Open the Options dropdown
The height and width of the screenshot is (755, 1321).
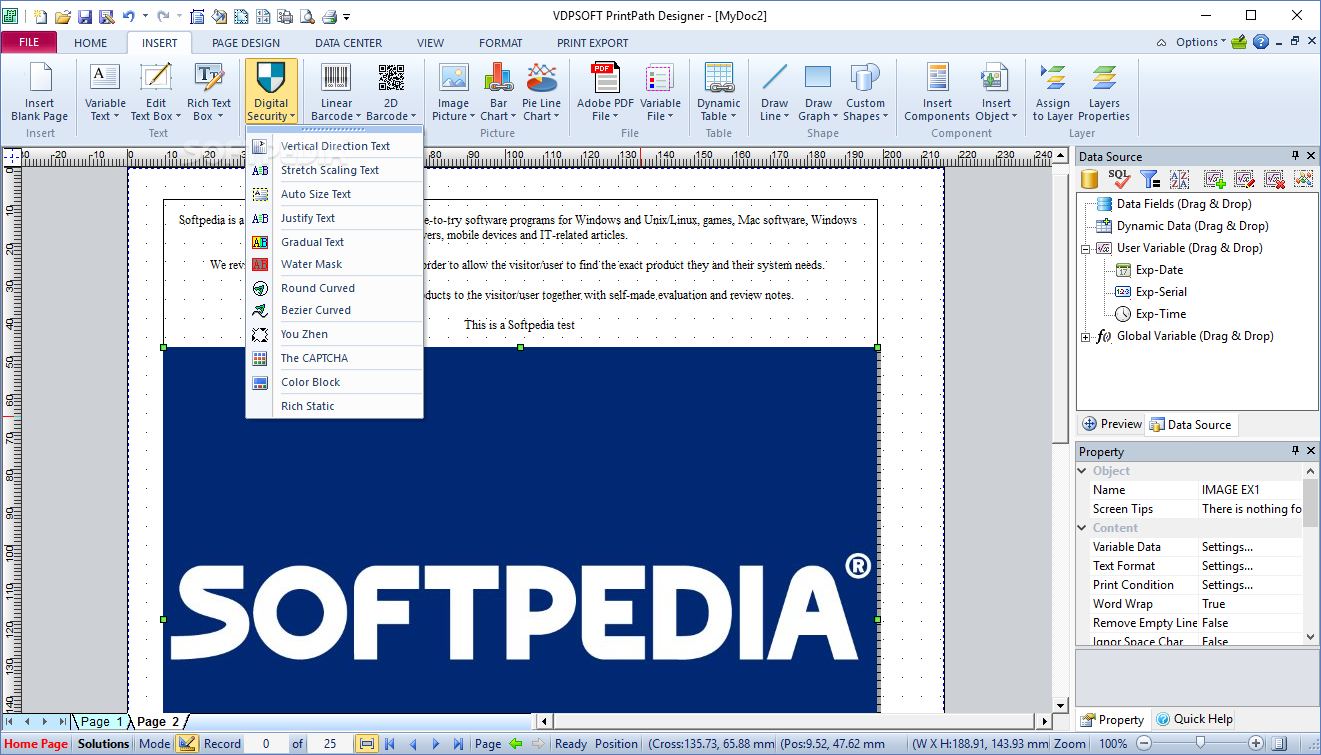(x=1200, y=42)
